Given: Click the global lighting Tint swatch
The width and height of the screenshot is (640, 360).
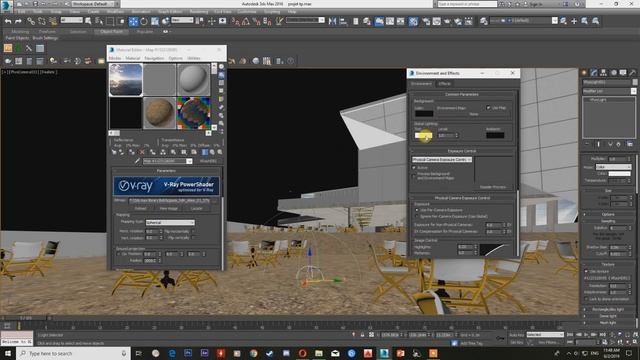Looking at the screenshot, I should [x=424, y=135].
